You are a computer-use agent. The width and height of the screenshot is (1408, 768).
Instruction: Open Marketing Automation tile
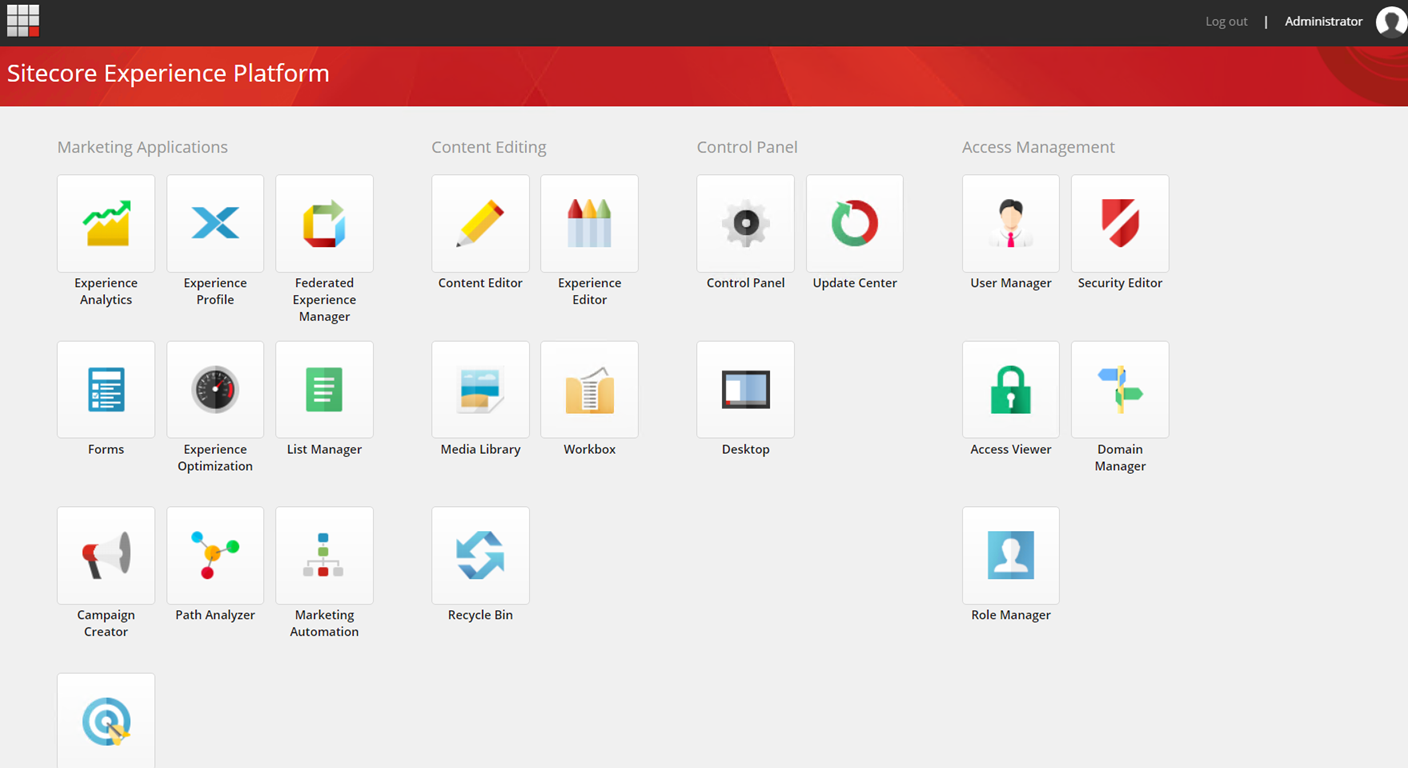(324, 555)
